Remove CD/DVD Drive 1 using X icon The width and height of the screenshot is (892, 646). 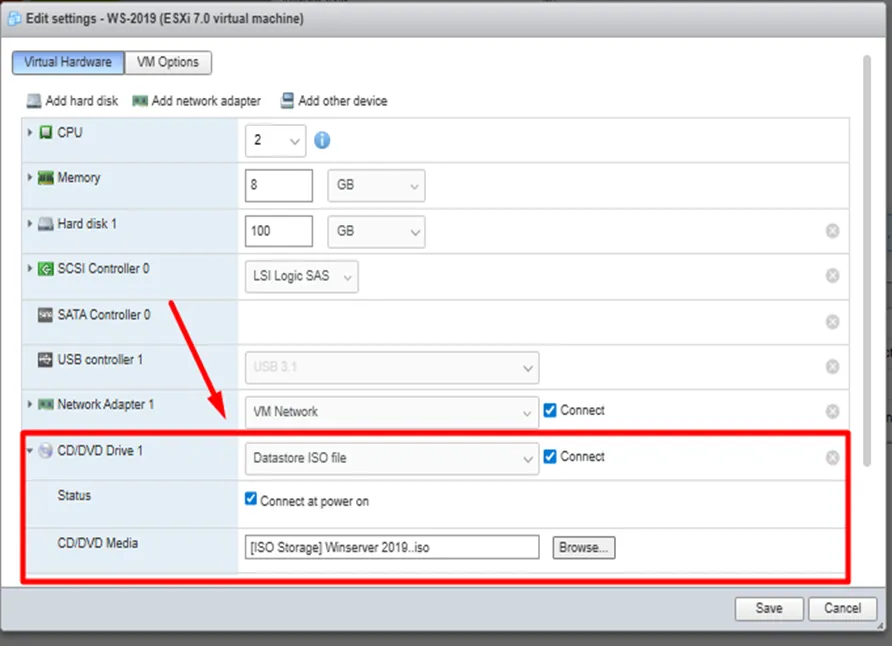[x=832, y=458]
